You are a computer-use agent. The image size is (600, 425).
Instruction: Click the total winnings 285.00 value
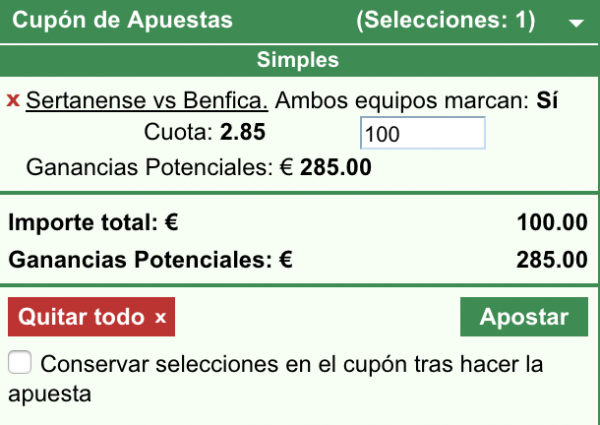[x=552, y=260]
